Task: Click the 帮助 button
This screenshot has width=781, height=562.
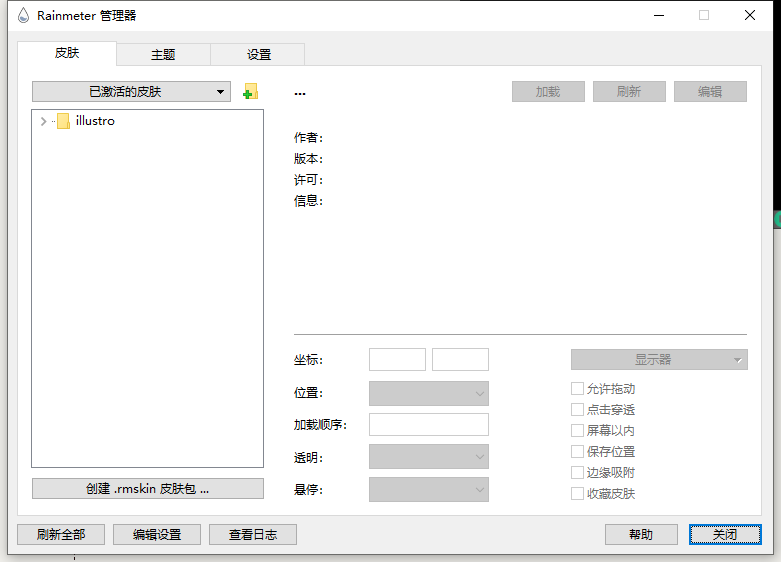Action: tap(641, 535)
